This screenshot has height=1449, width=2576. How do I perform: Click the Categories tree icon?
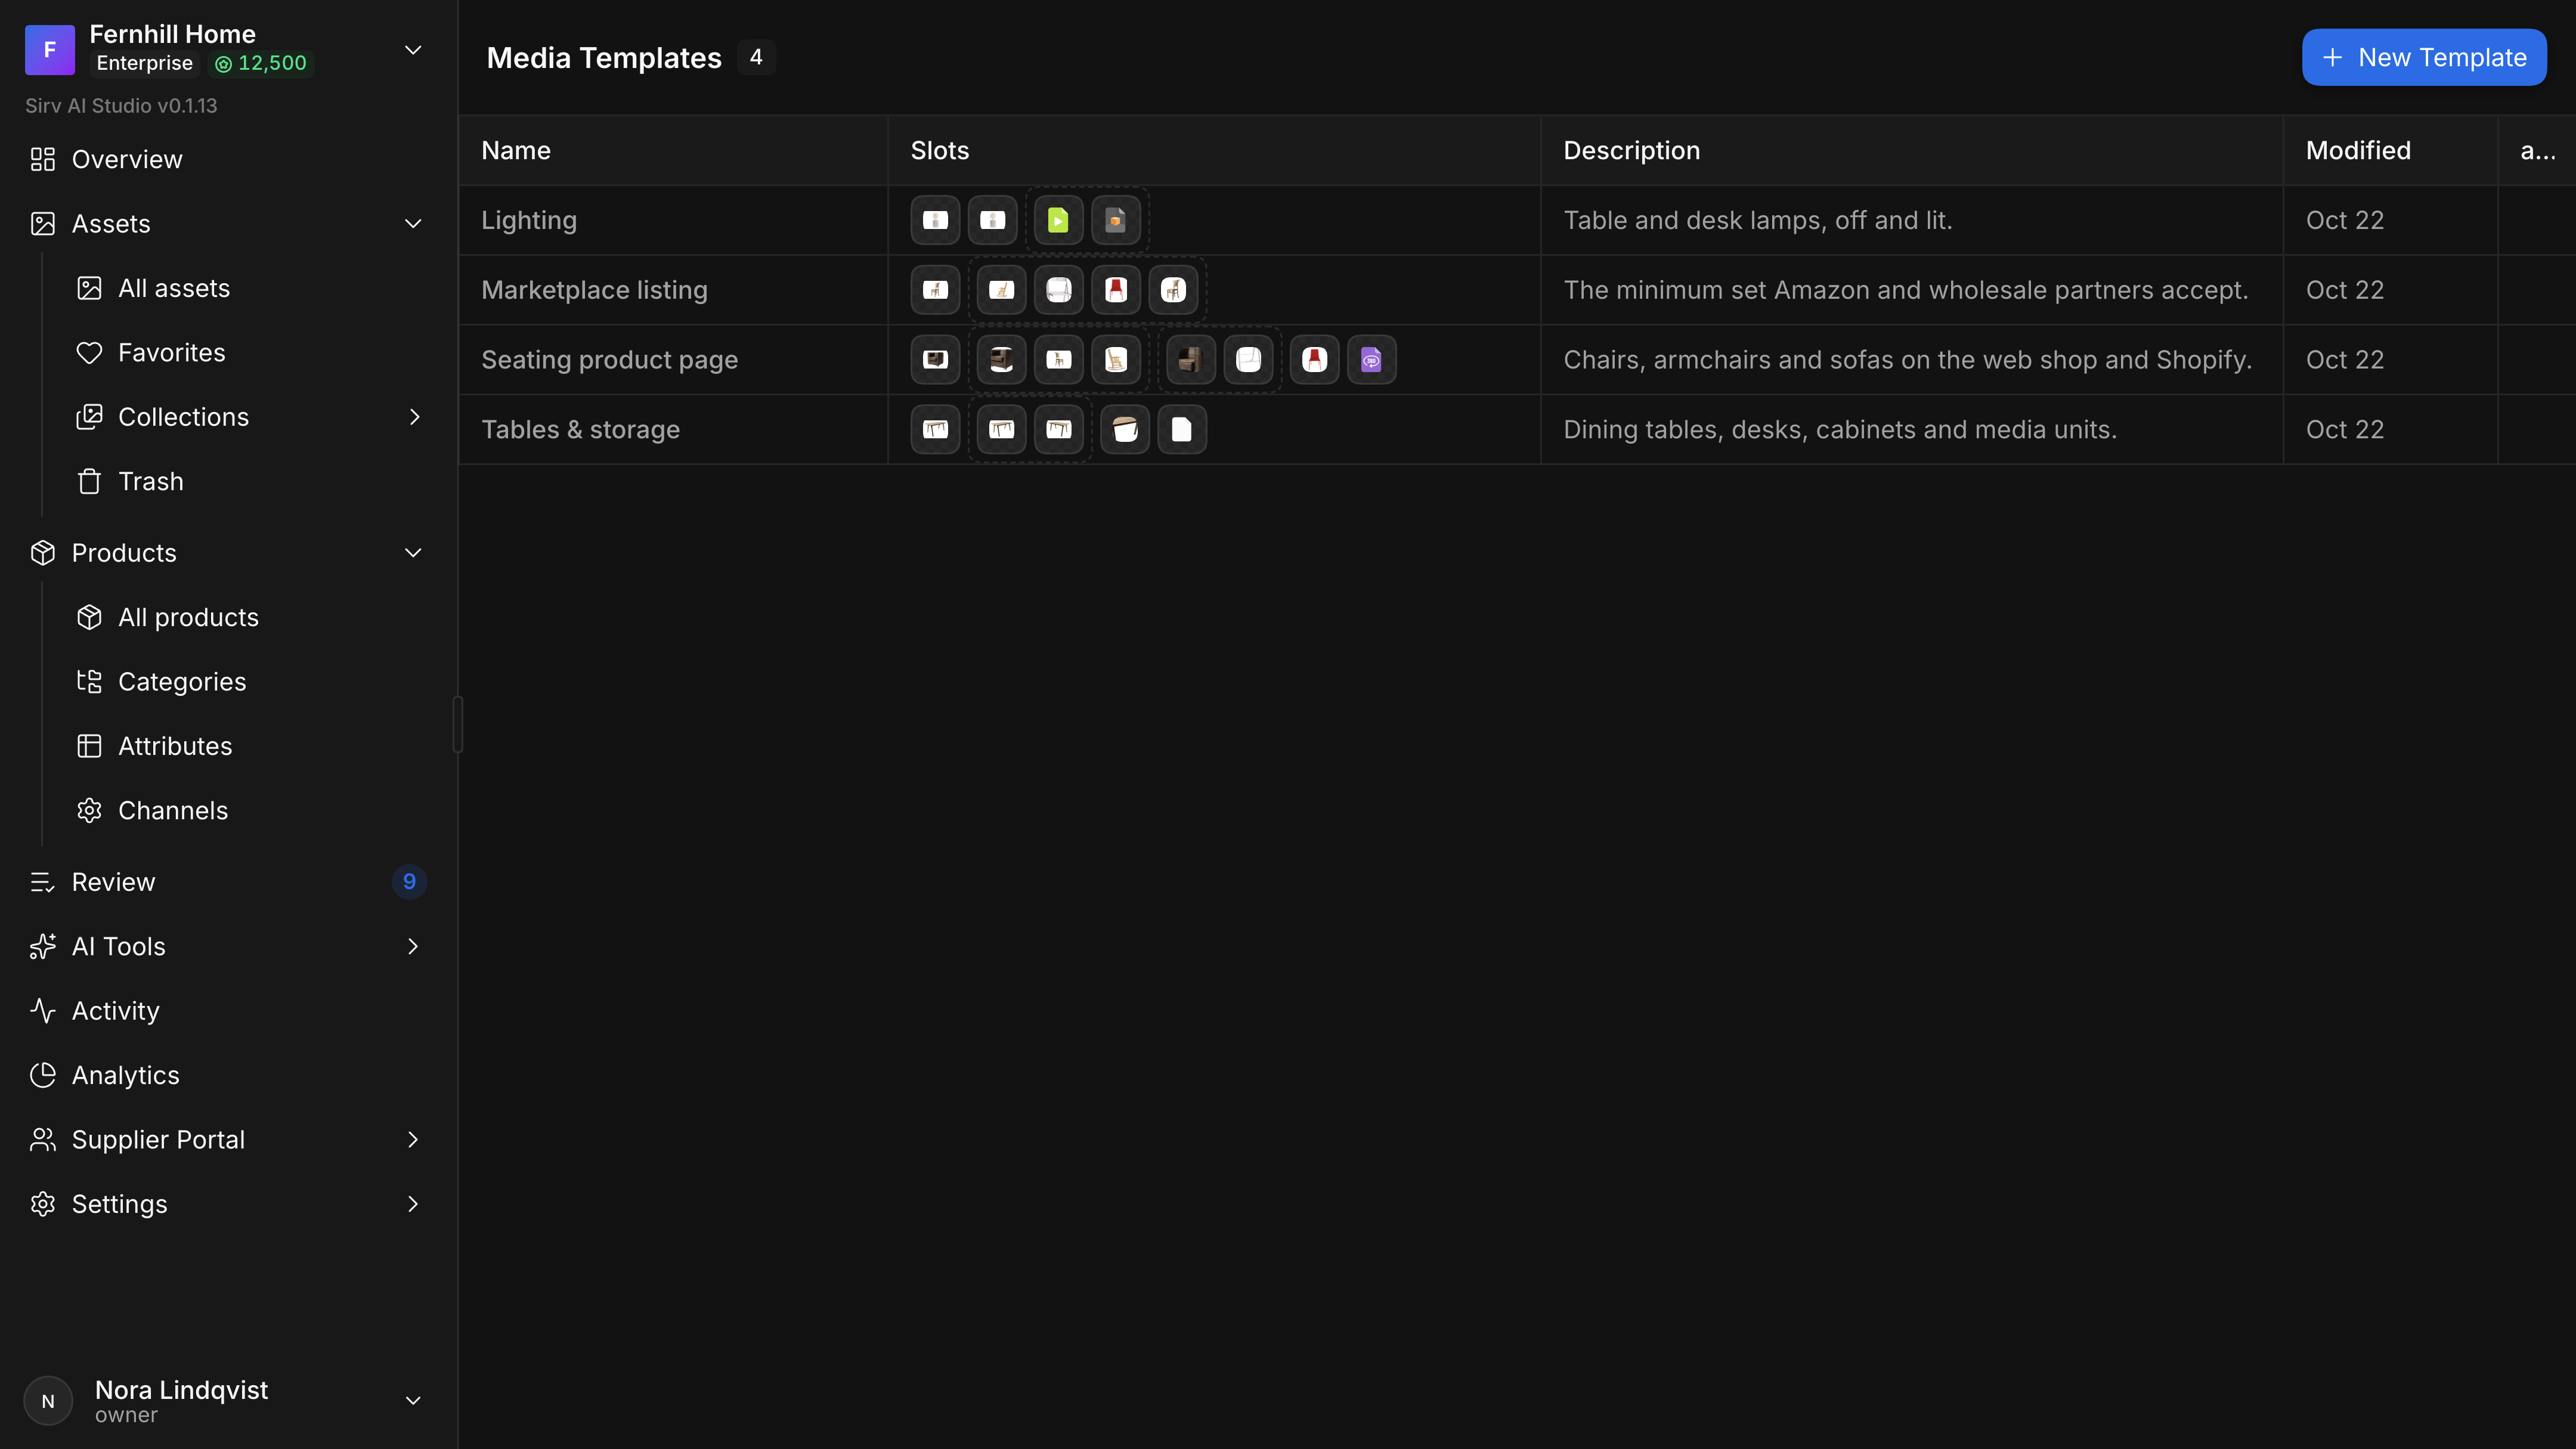point(89,682)
